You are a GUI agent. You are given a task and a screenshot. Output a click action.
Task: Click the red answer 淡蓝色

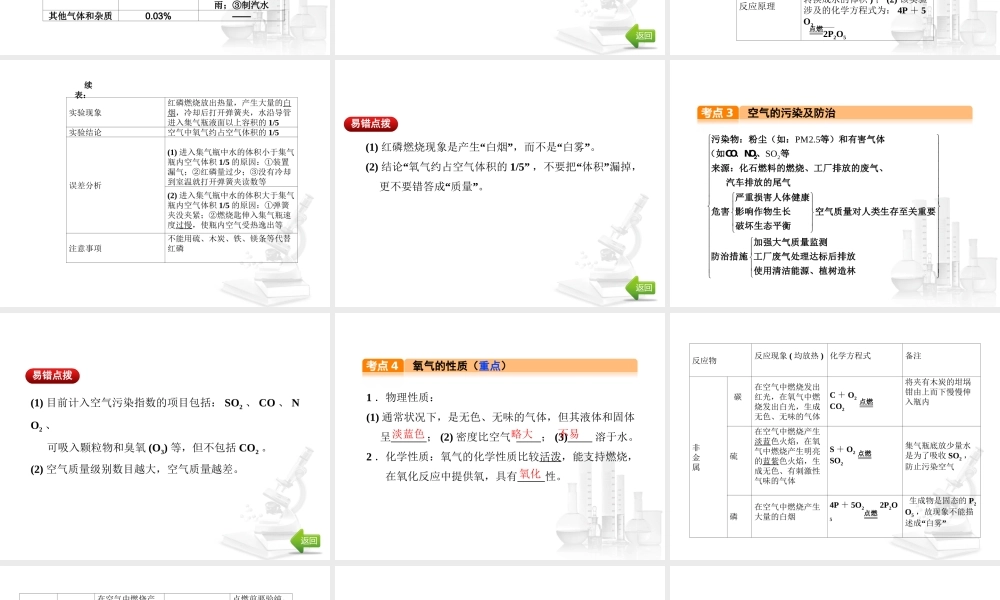(x=408, y=434)
